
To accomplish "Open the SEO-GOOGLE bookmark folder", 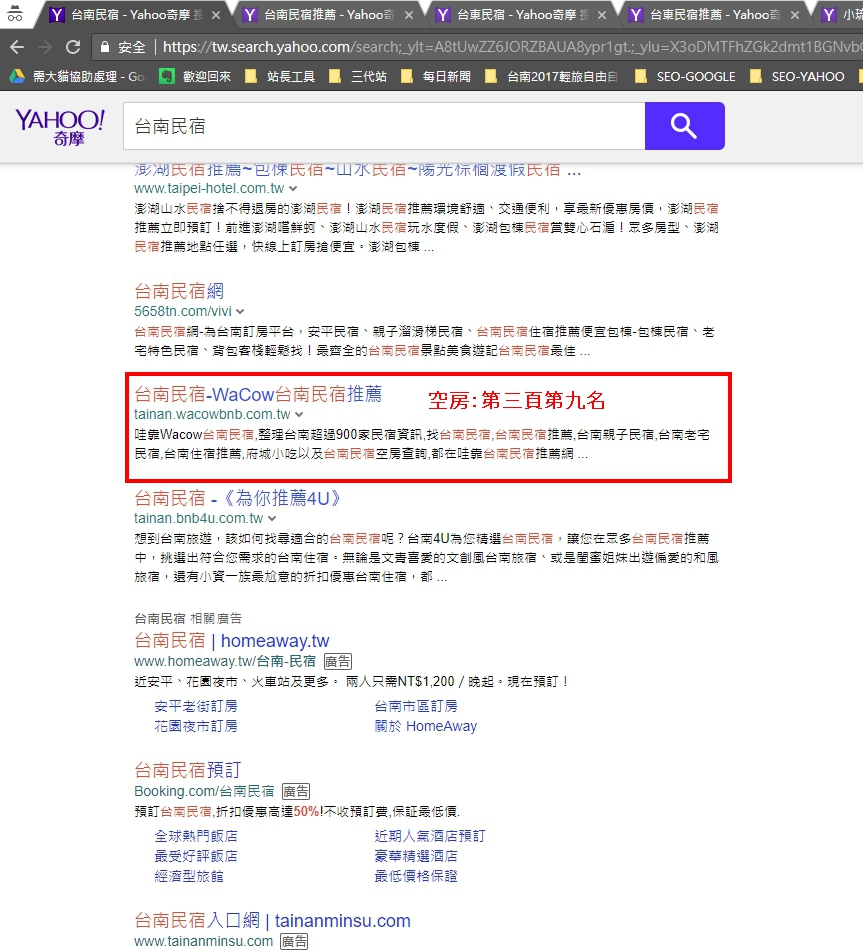I will pyautogui.click(x=685, y=76).
